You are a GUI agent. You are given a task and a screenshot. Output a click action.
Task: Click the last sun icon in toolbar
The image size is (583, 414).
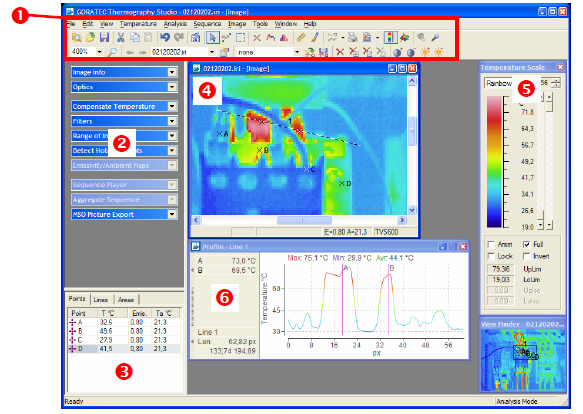tap(439, 52)
